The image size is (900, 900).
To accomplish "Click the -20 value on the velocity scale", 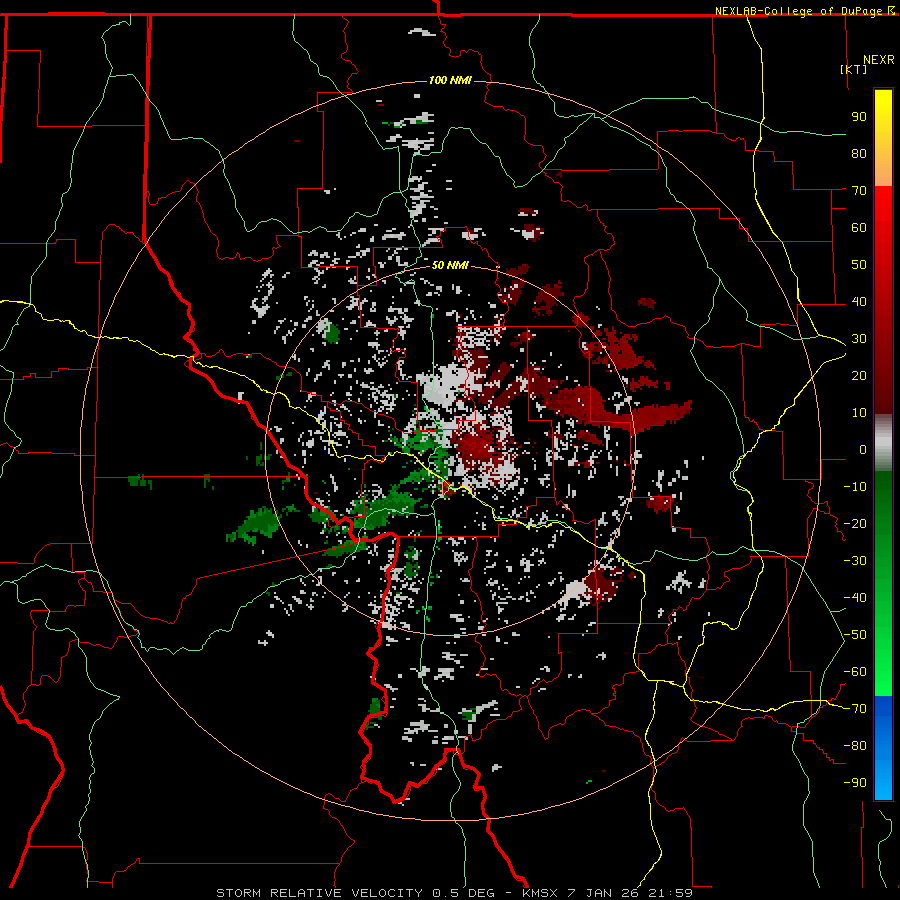I will [x=855, y=523].
